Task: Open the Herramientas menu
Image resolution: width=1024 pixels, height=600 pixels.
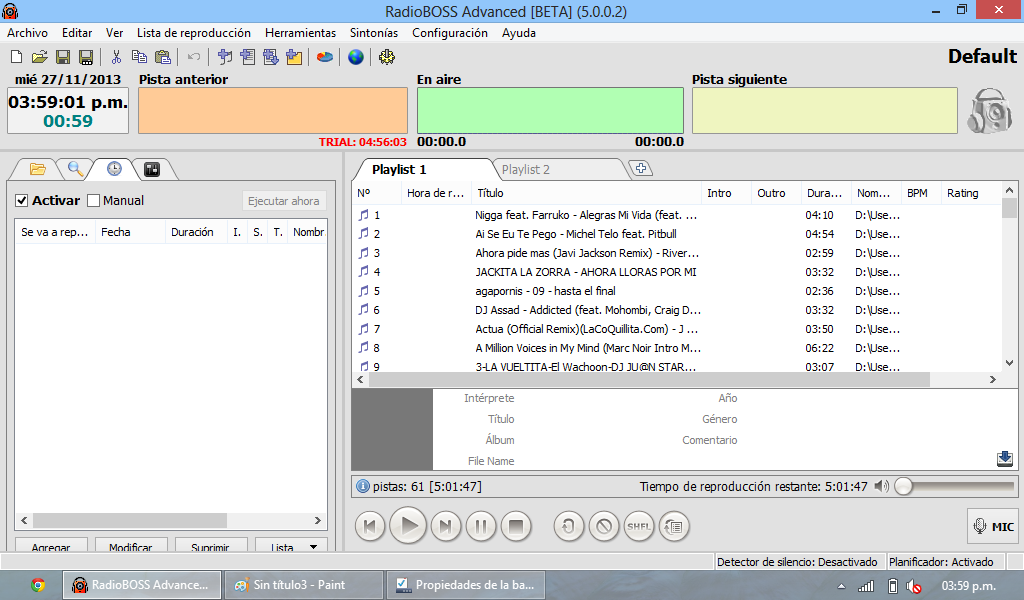Action: coord(300,33)
